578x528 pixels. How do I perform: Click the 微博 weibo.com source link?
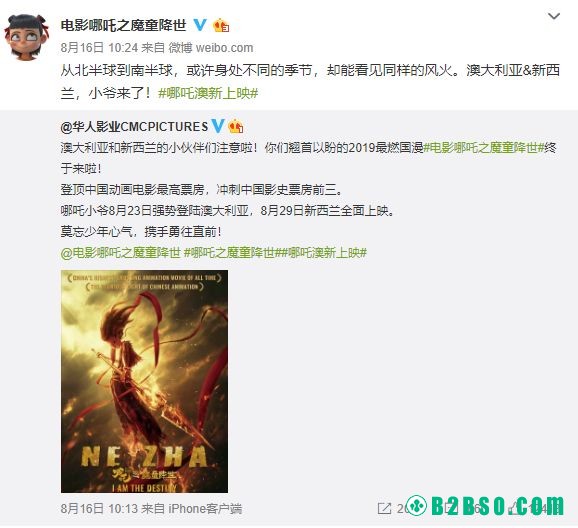pyautogui.click(x=211, y=48)
